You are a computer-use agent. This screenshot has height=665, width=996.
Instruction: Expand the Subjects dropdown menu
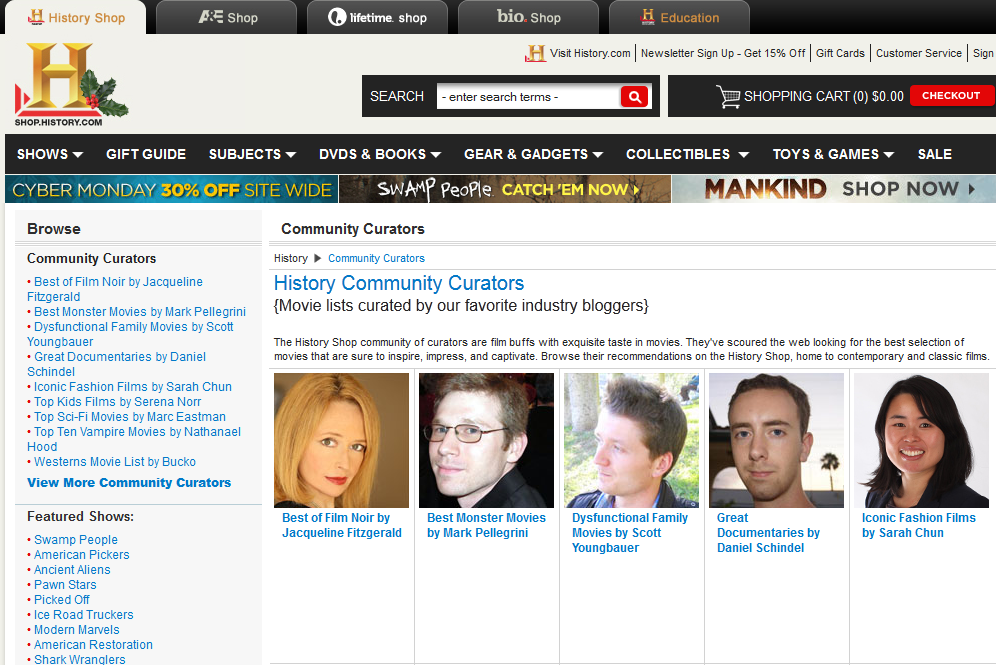(x=252, y=154)
